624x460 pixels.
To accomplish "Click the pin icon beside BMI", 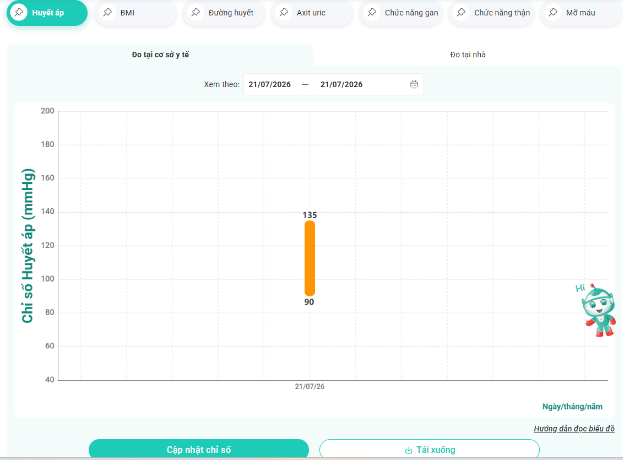I will click(x=107, y=13).
